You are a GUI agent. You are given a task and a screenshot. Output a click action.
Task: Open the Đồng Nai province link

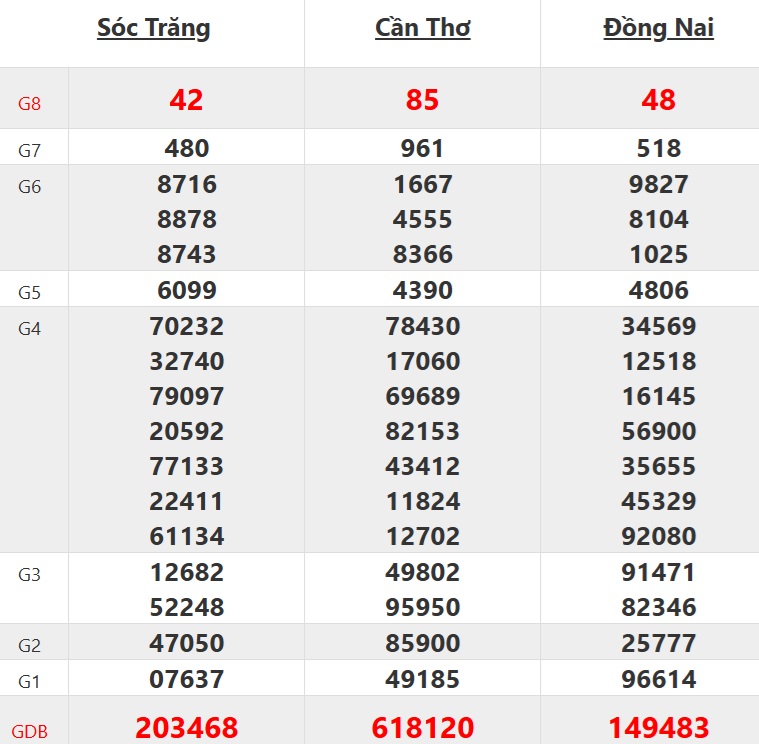point(659,28)
